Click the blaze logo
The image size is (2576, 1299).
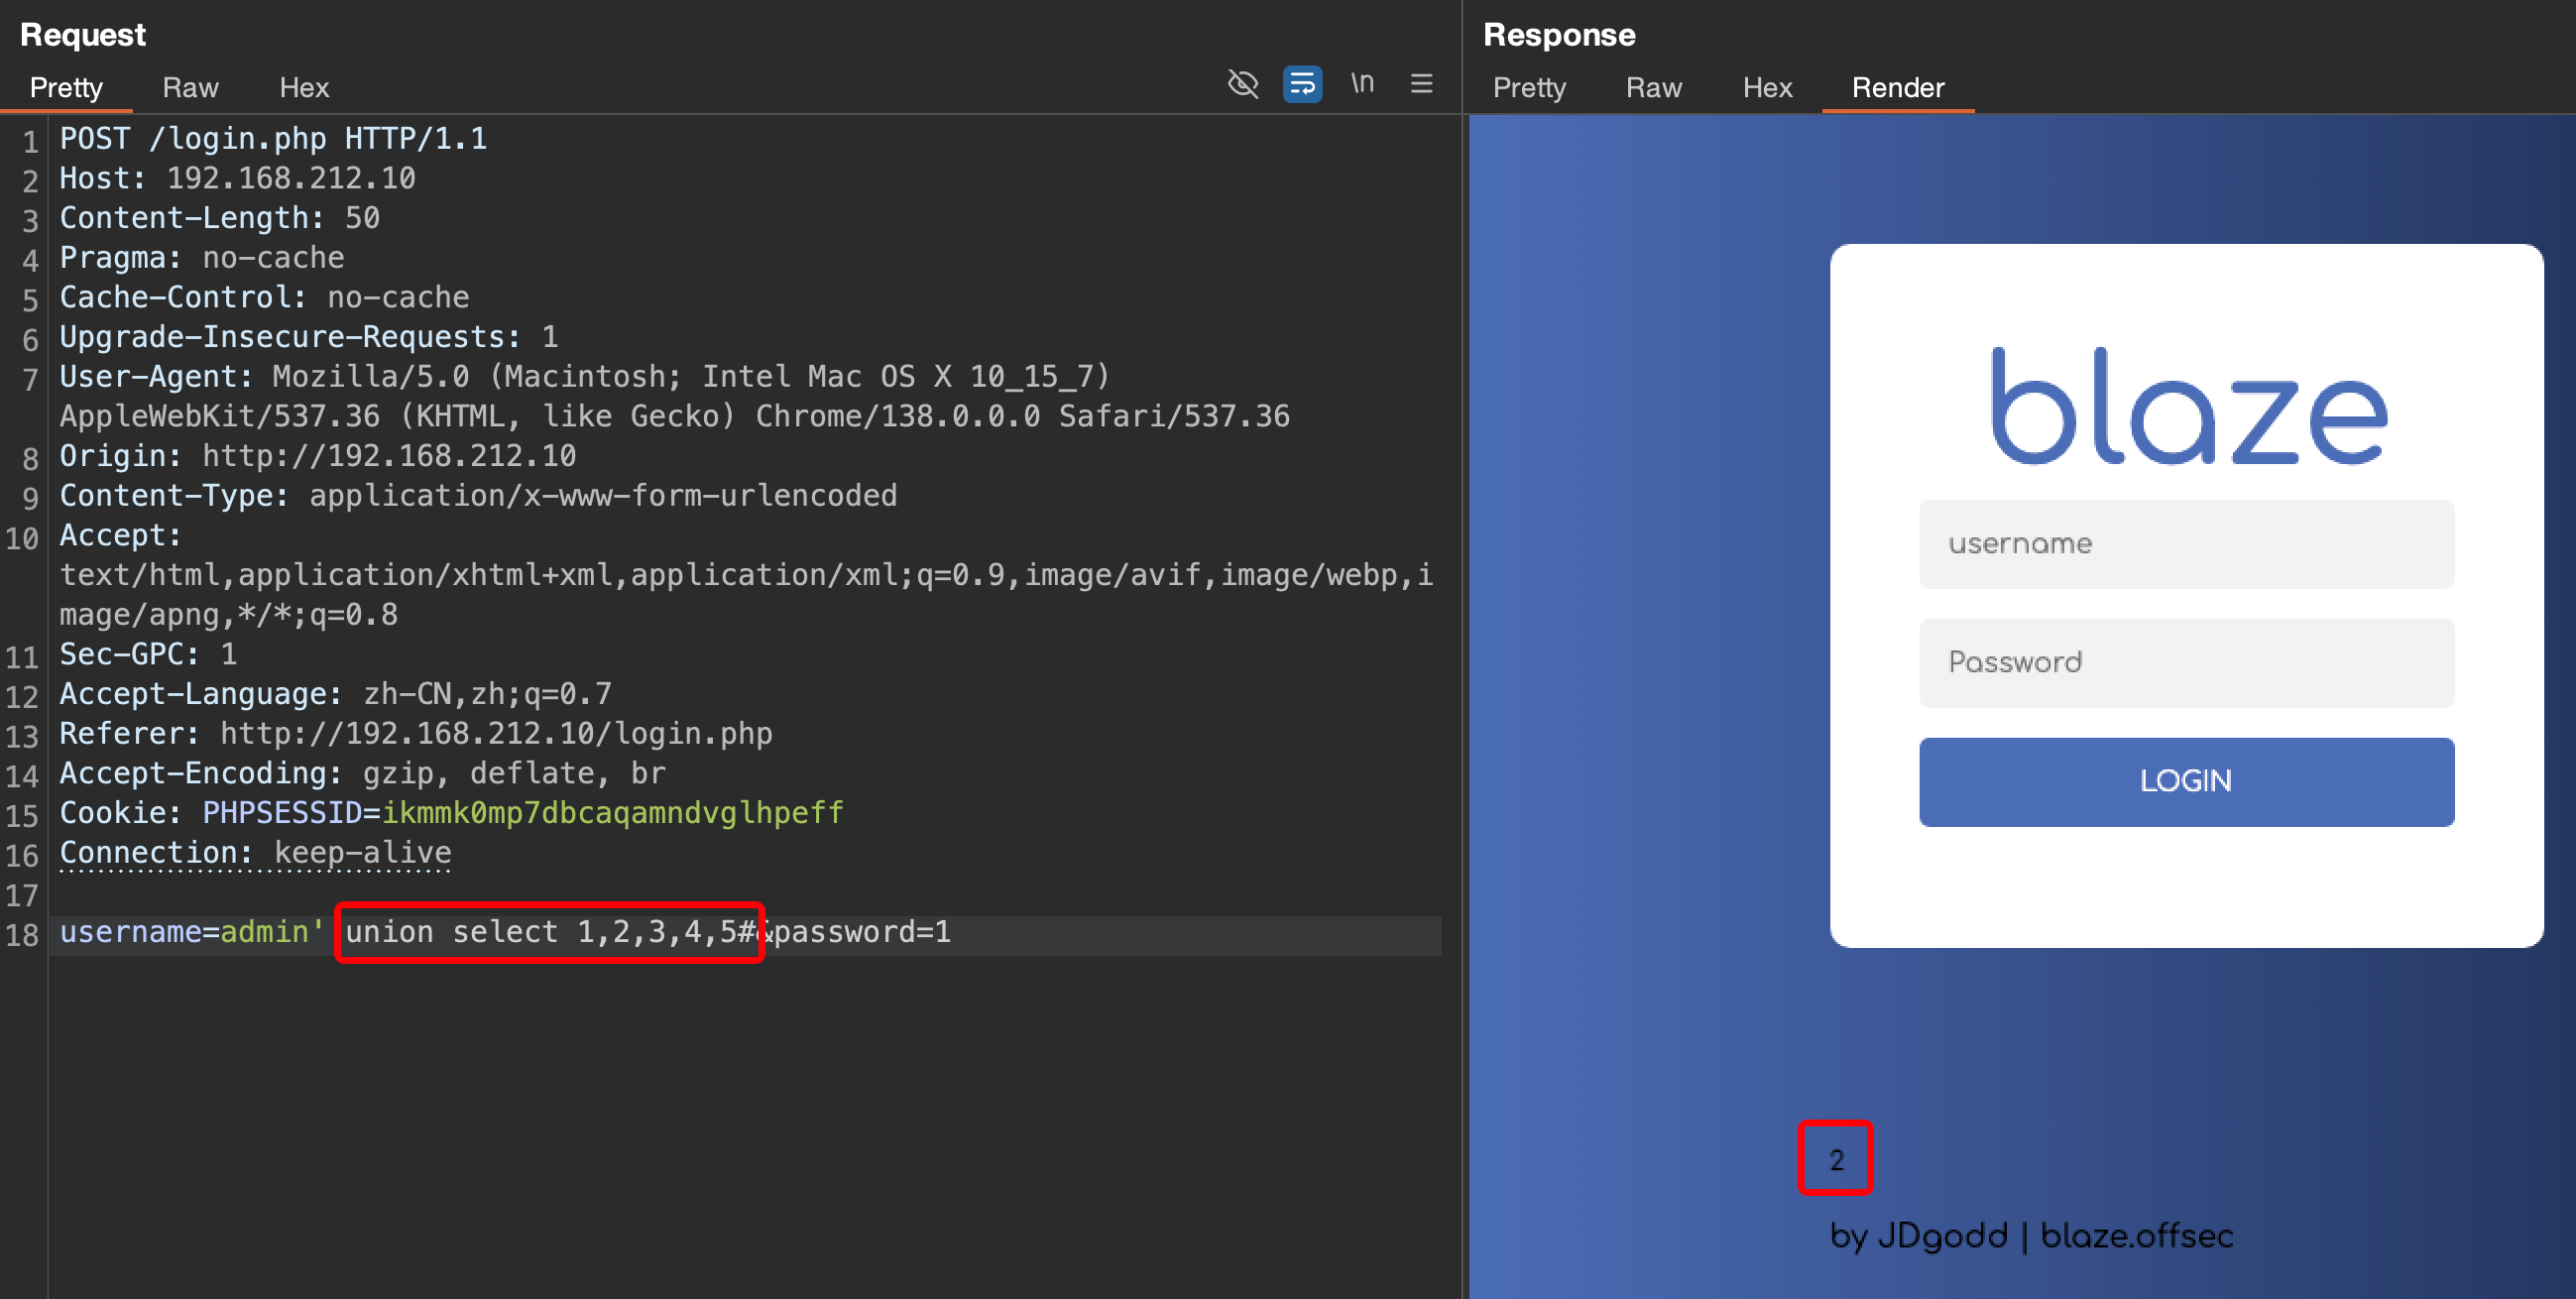tap(2188, 408)
